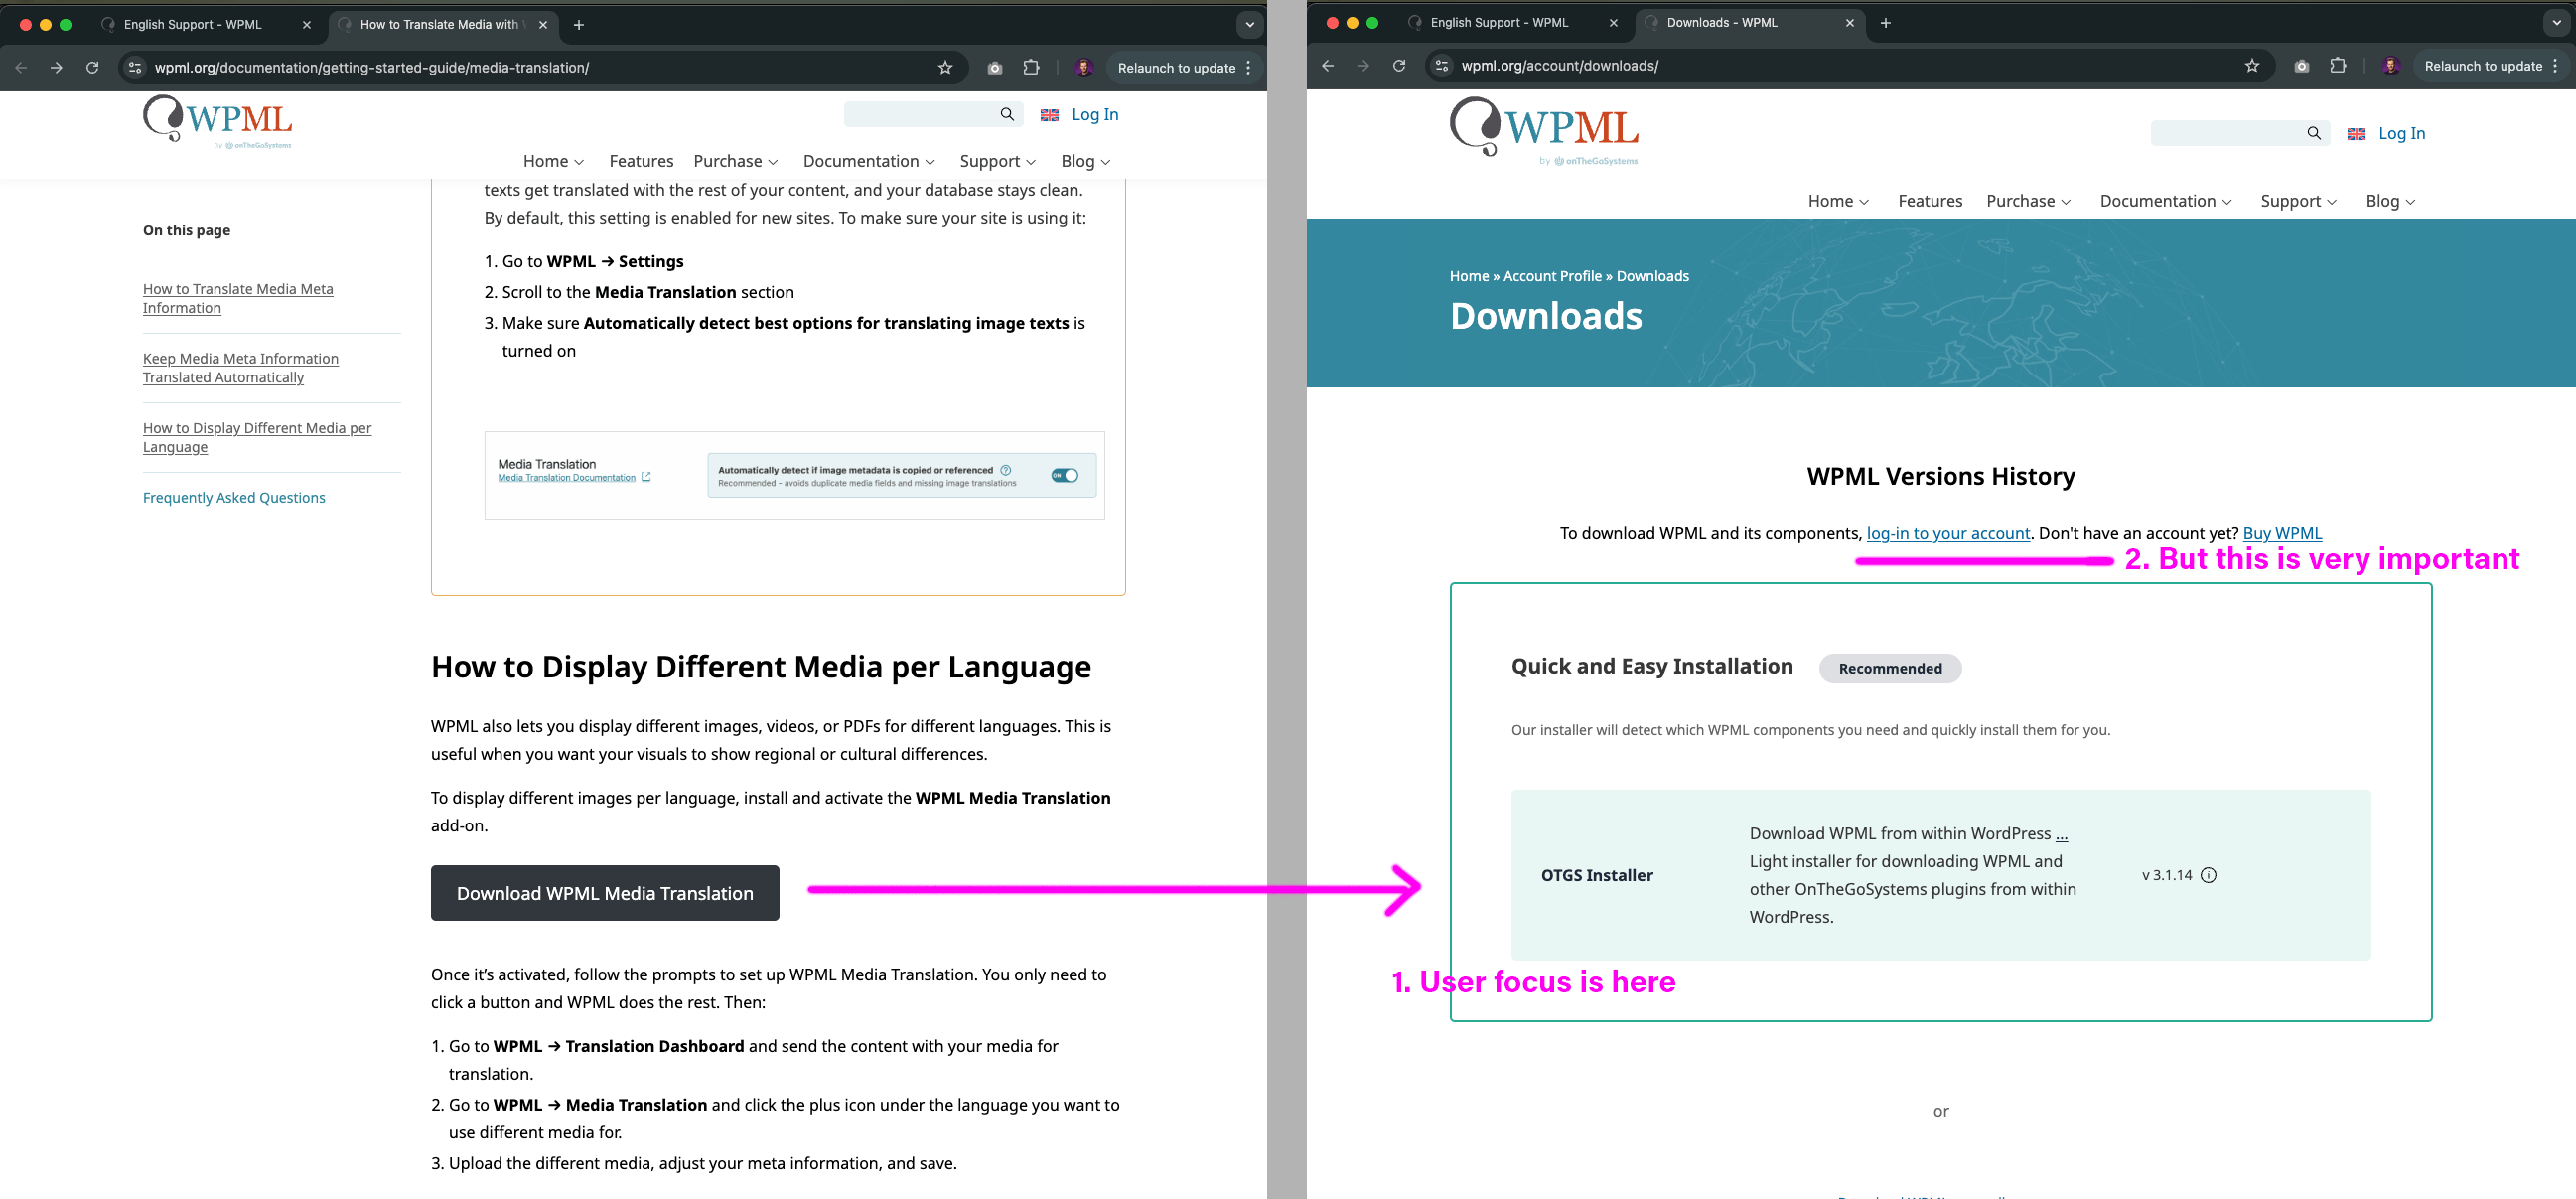
Task: Click language flag icon on Downloads page
Action: click(2356, 134)
